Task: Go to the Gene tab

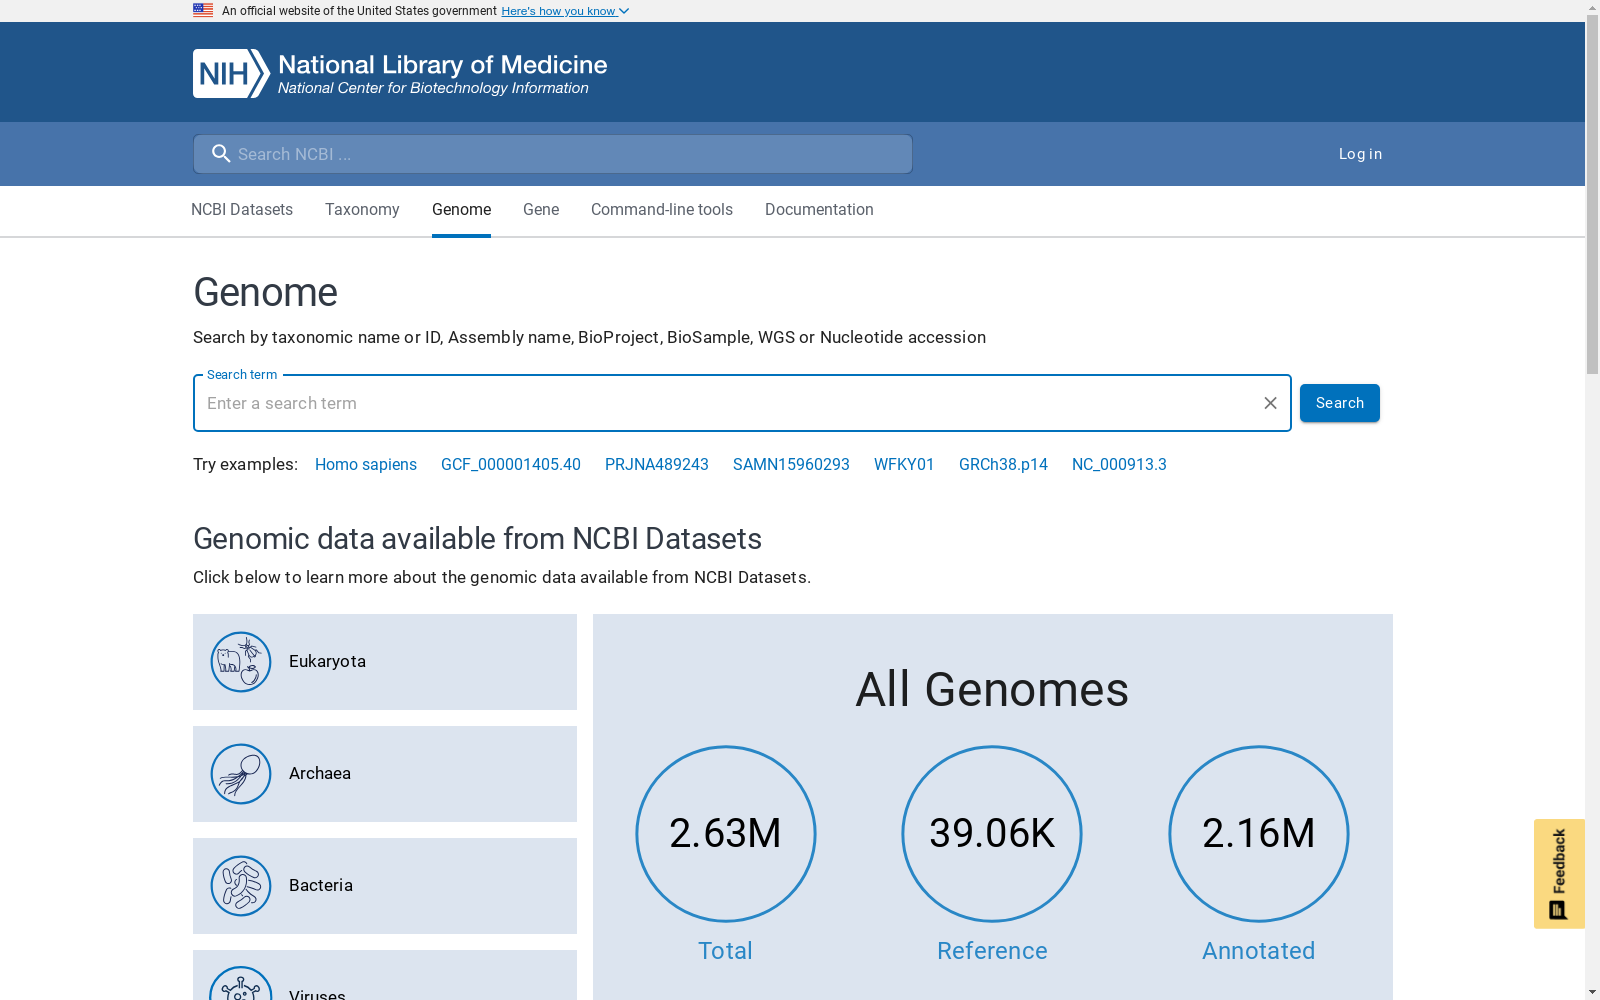Action: pyautogui.click(x=541, y=210)
